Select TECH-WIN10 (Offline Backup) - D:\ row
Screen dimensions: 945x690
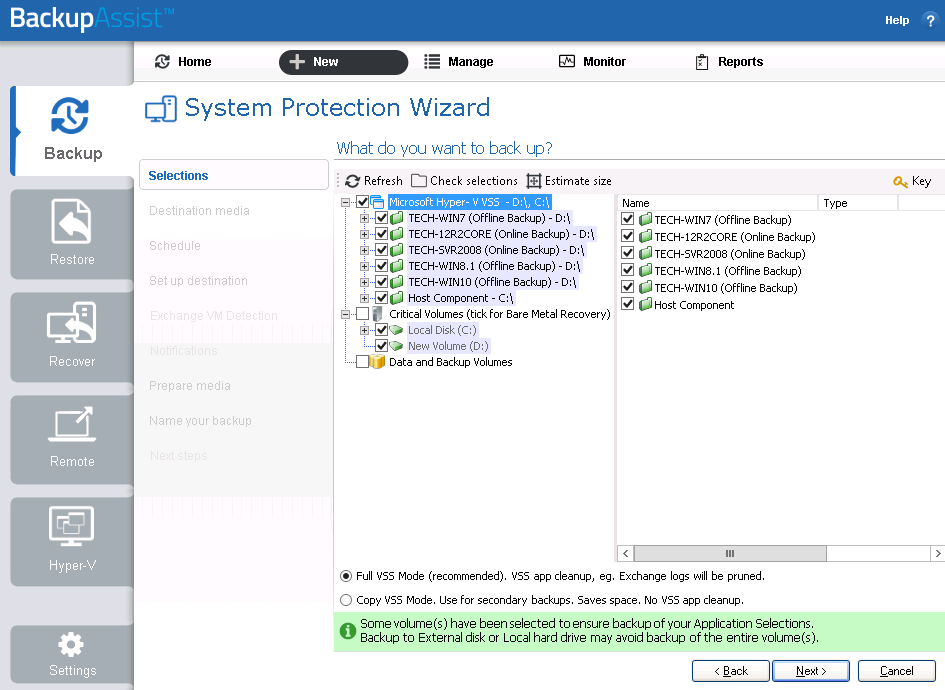coord(492,282)
